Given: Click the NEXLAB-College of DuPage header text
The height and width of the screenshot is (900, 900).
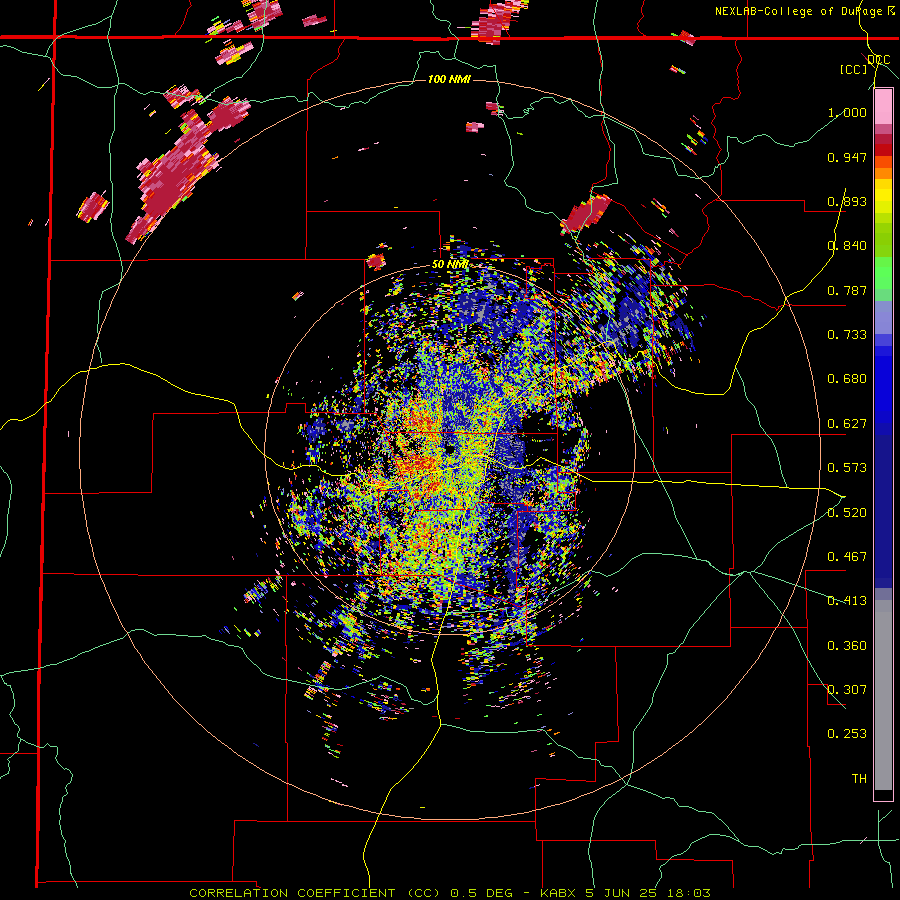Looking at the screenshot, I should tap(805, 11).
